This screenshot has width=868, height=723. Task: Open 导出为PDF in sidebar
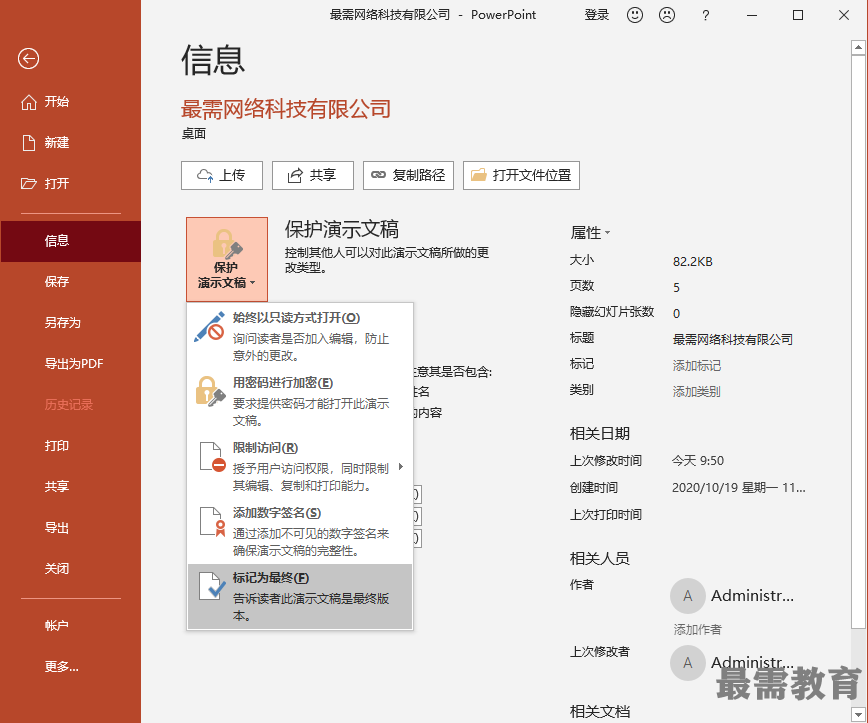point(71,364)
